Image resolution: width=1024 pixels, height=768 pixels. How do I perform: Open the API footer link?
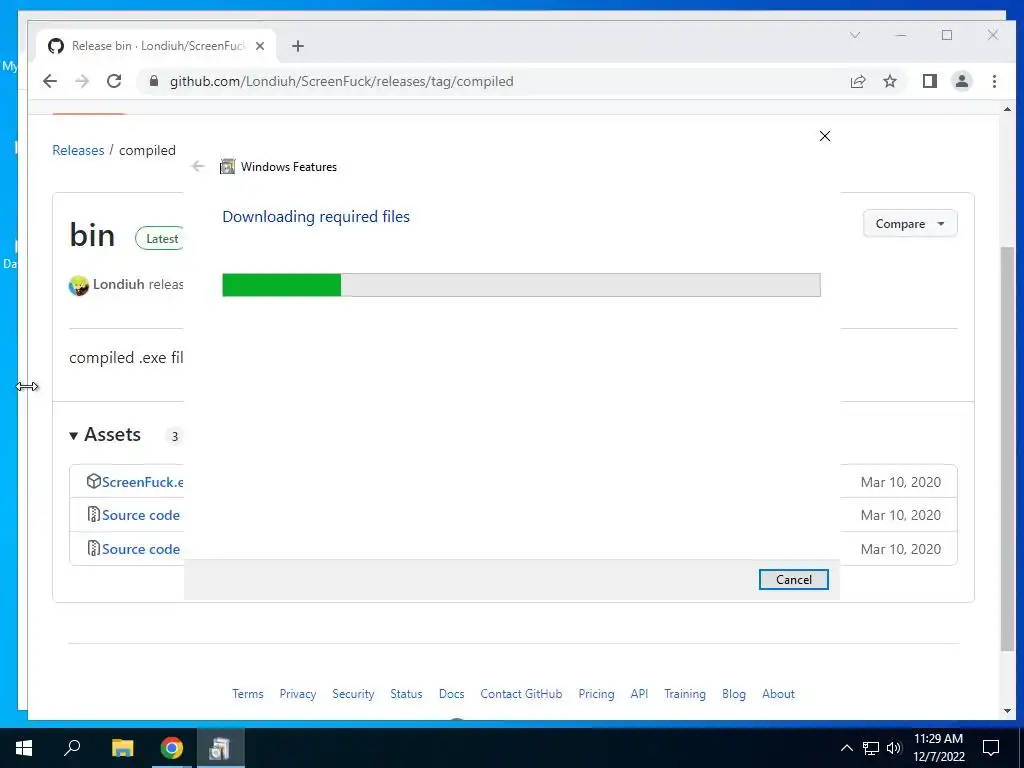[639, 694]
